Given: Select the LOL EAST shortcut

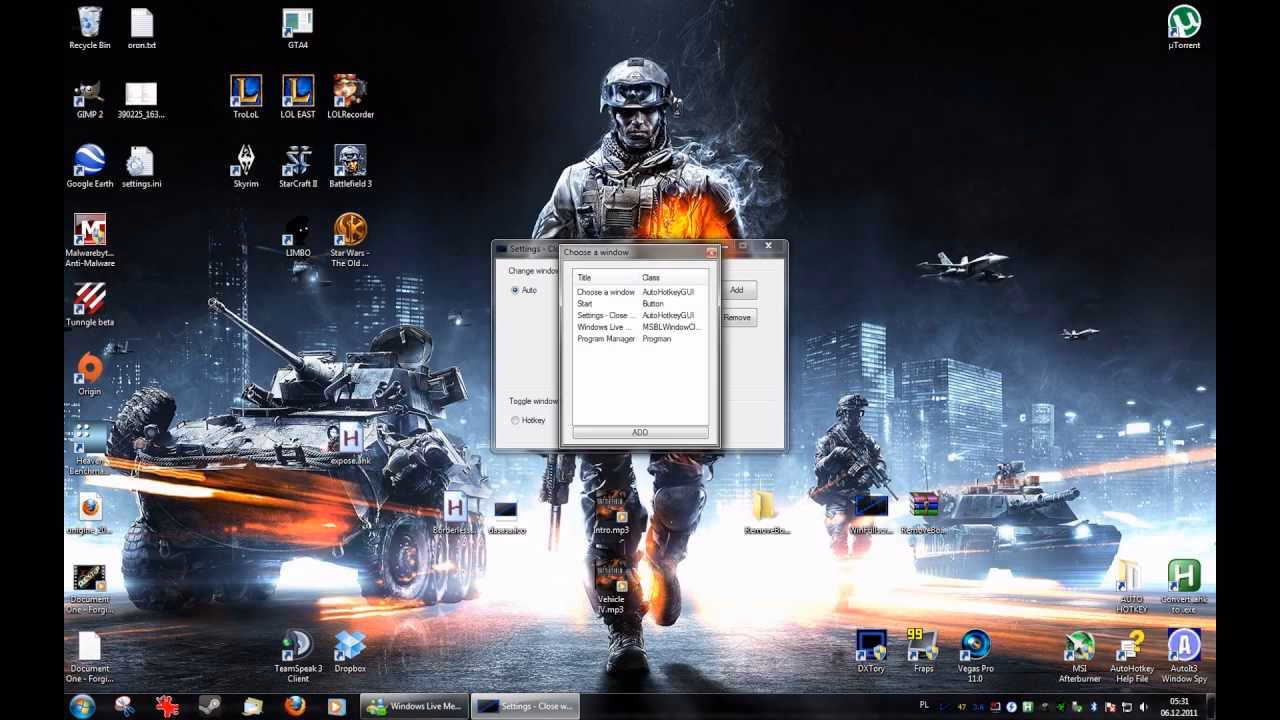Looking at the screenshot, I should point(298,97).
